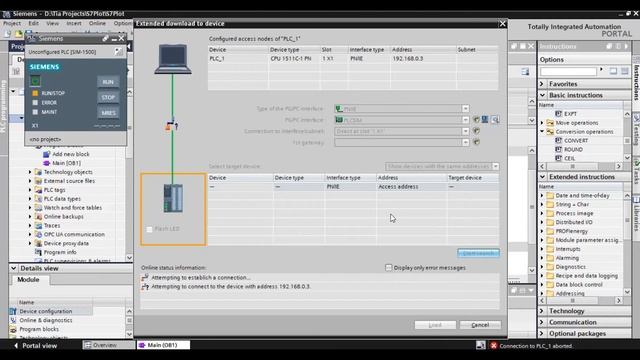
Task: Click the Start search button
Action: (478, 253)
